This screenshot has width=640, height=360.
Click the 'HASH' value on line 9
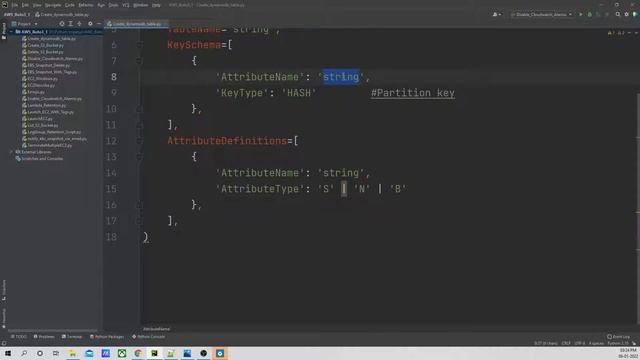[299, 93]
